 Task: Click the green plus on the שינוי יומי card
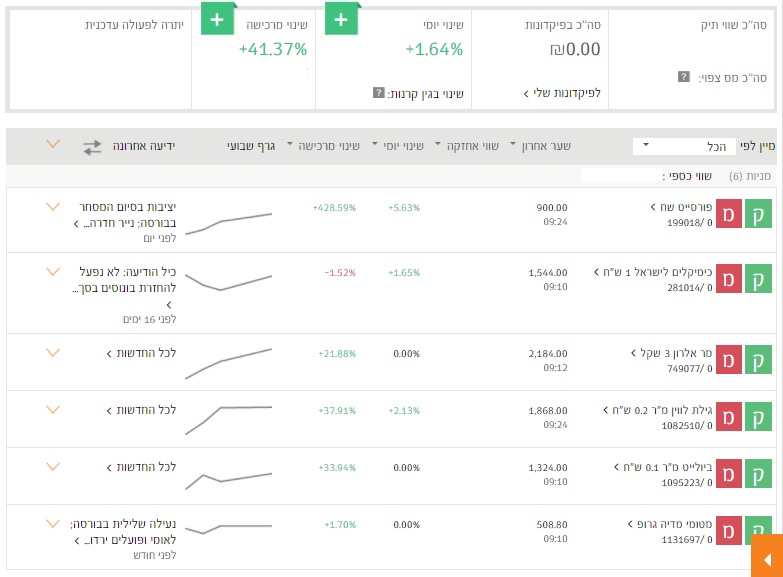(x=341, y=19)
